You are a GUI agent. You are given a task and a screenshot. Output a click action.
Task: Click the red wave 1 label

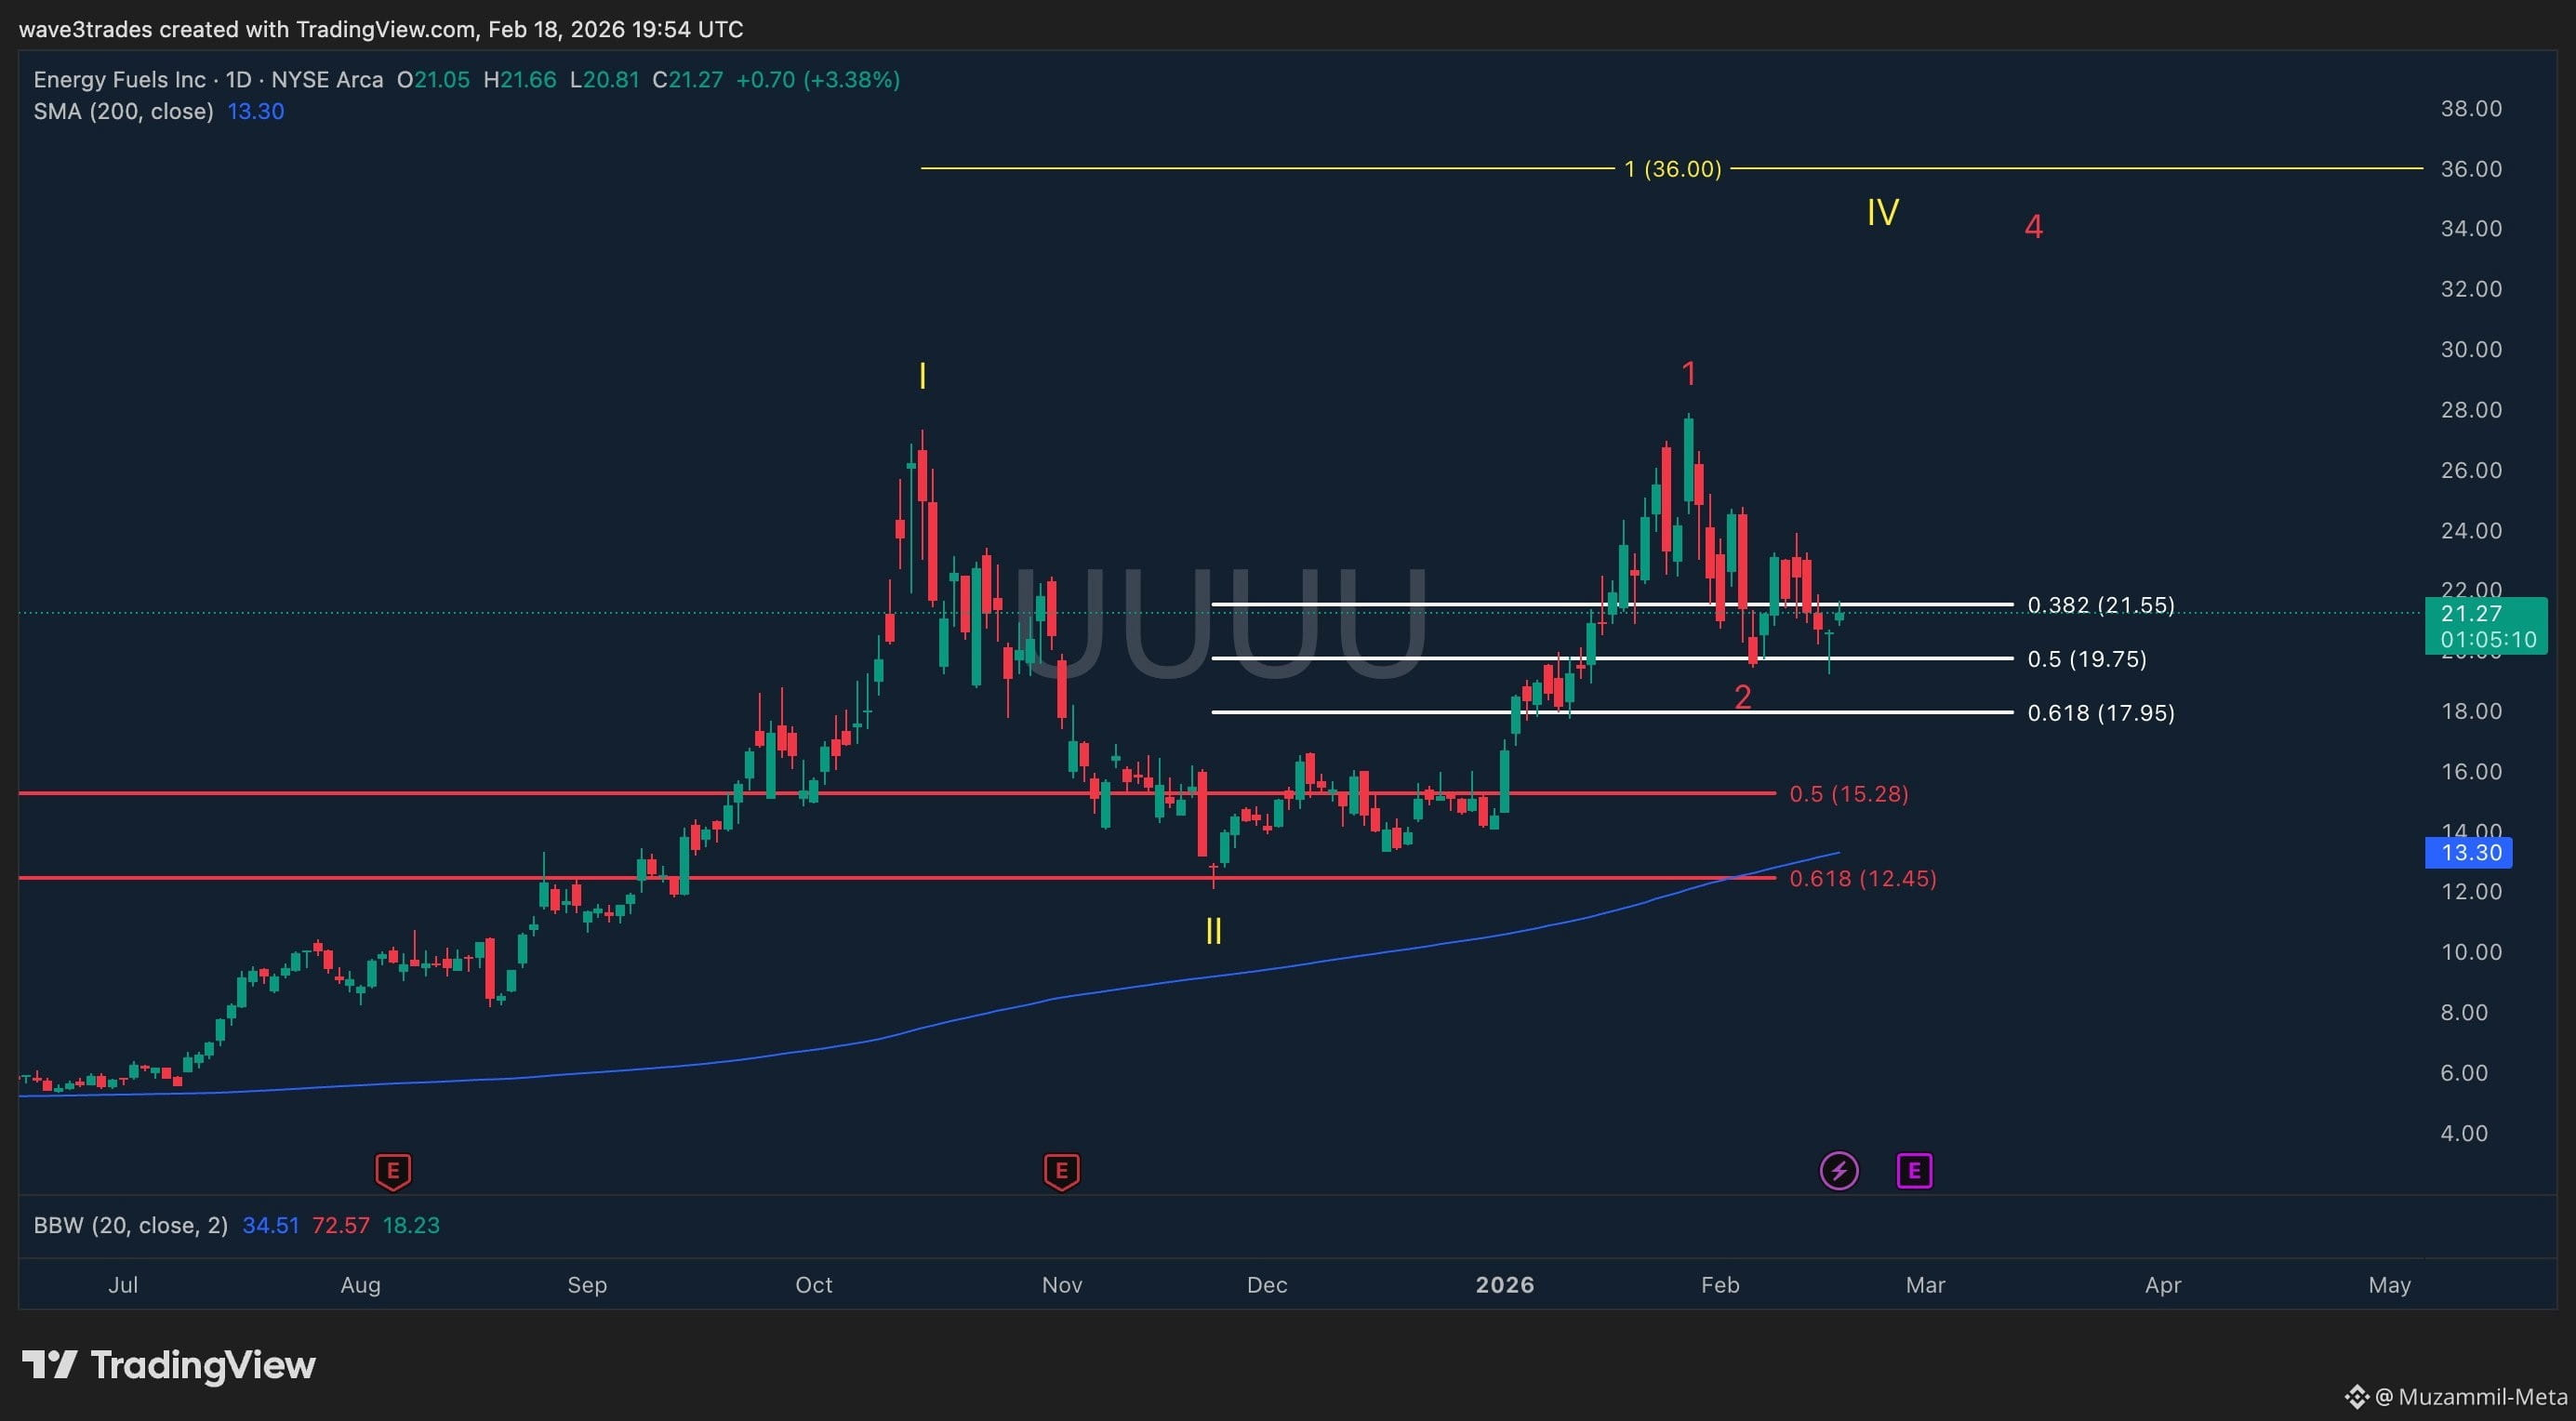point(1689,374)
